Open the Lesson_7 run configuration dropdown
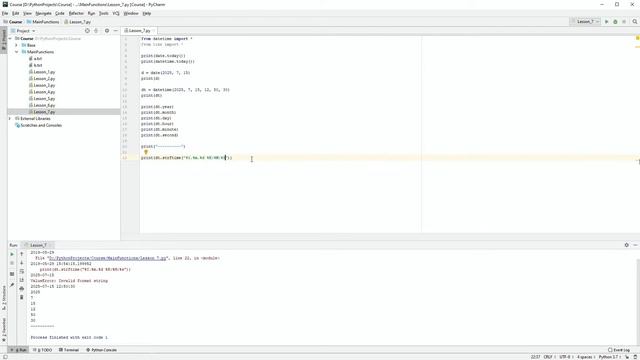The width and height of the screenshot is (640, 360). [x=585, y=22]
